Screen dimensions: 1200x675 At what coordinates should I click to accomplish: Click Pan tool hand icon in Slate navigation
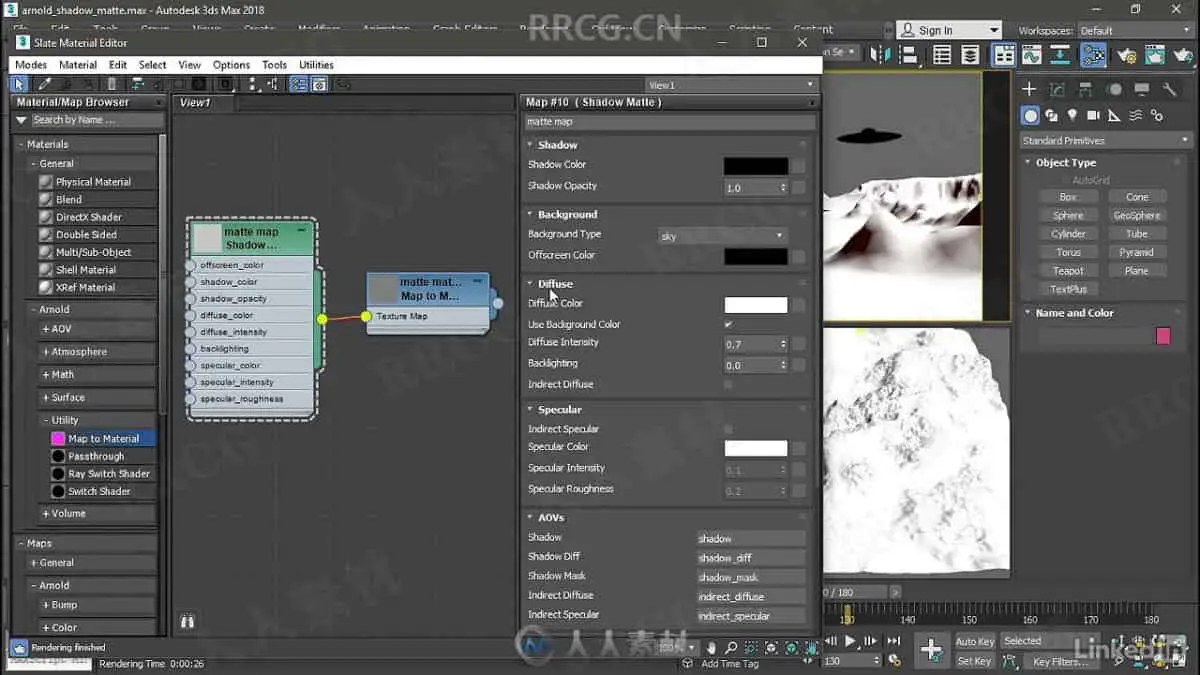(711, 648)
